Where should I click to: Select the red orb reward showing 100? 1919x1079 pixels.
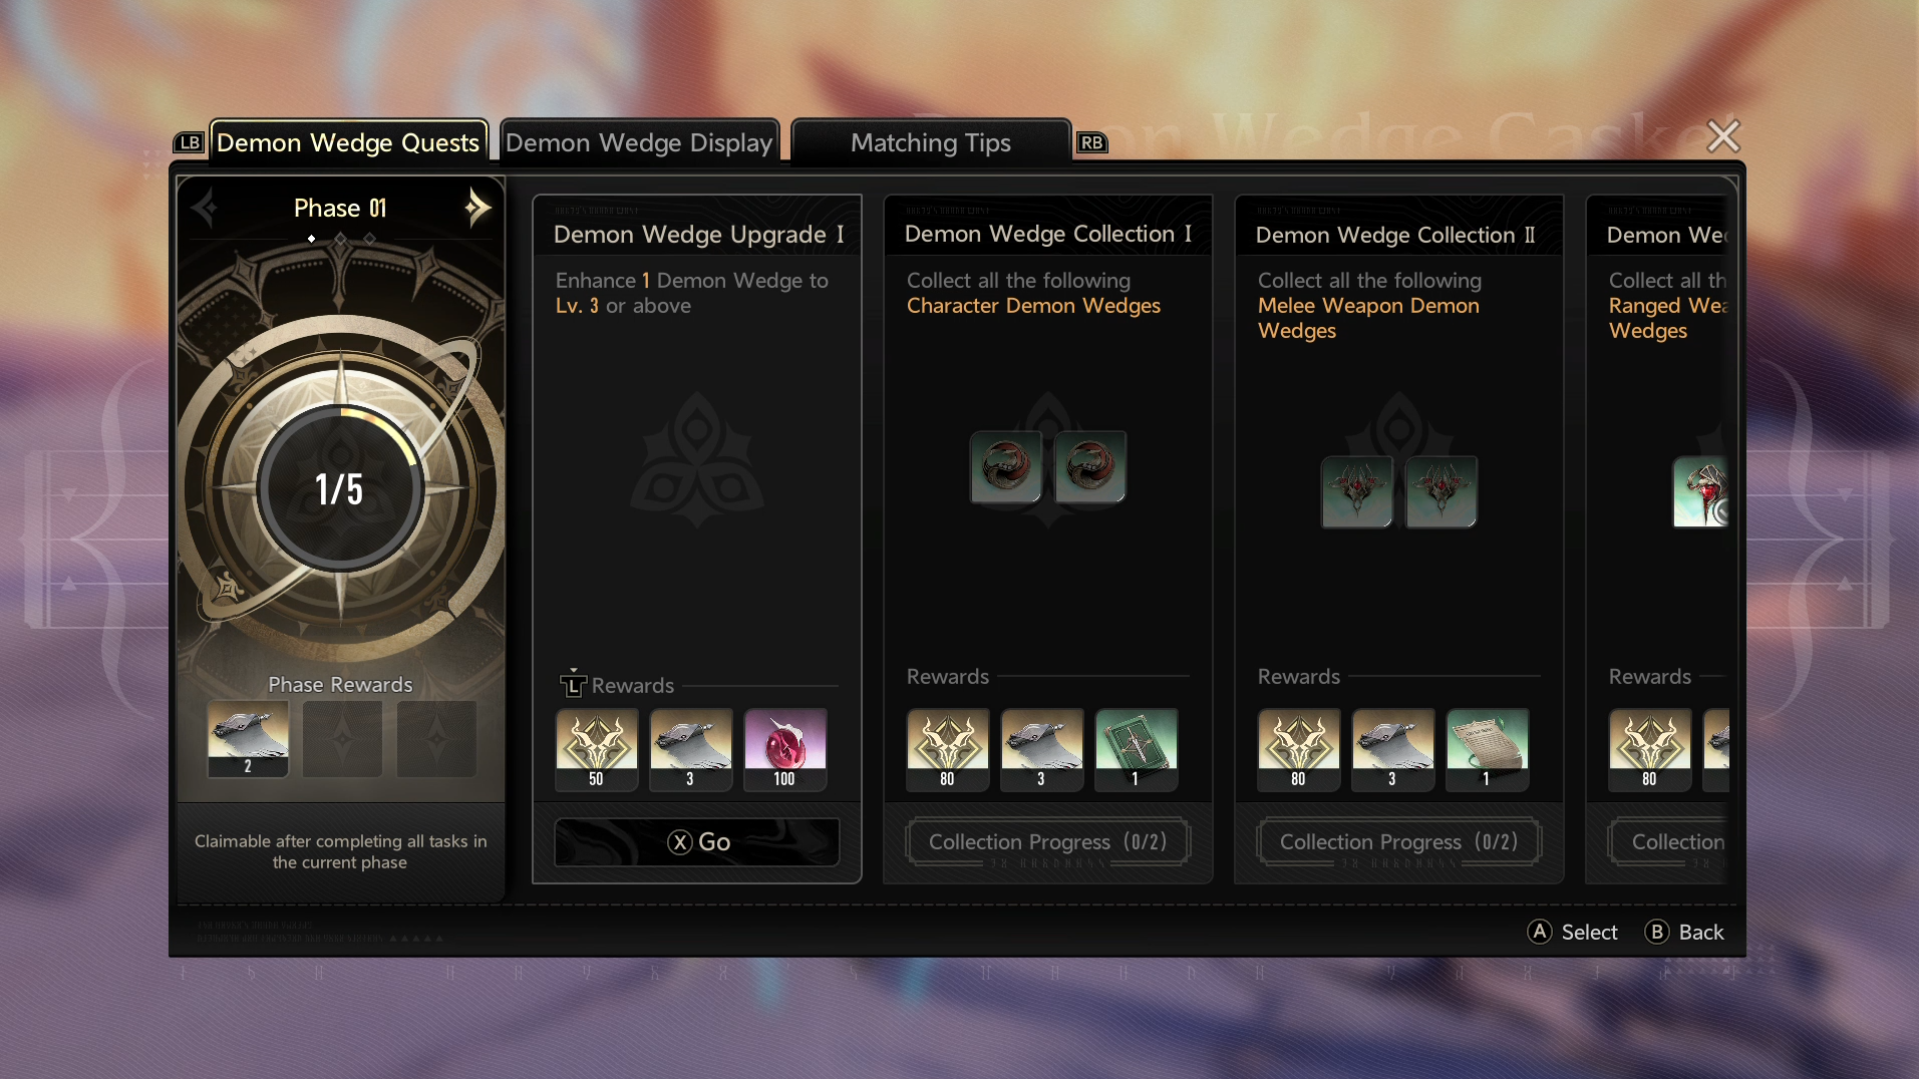point(785,750)
